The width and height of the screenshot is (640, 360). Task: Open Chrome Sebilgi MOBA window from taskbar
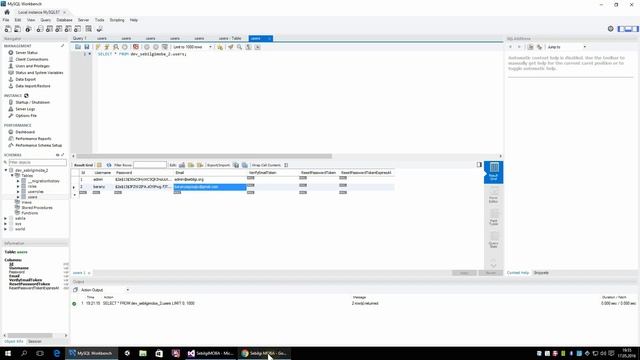click(264, 353)
